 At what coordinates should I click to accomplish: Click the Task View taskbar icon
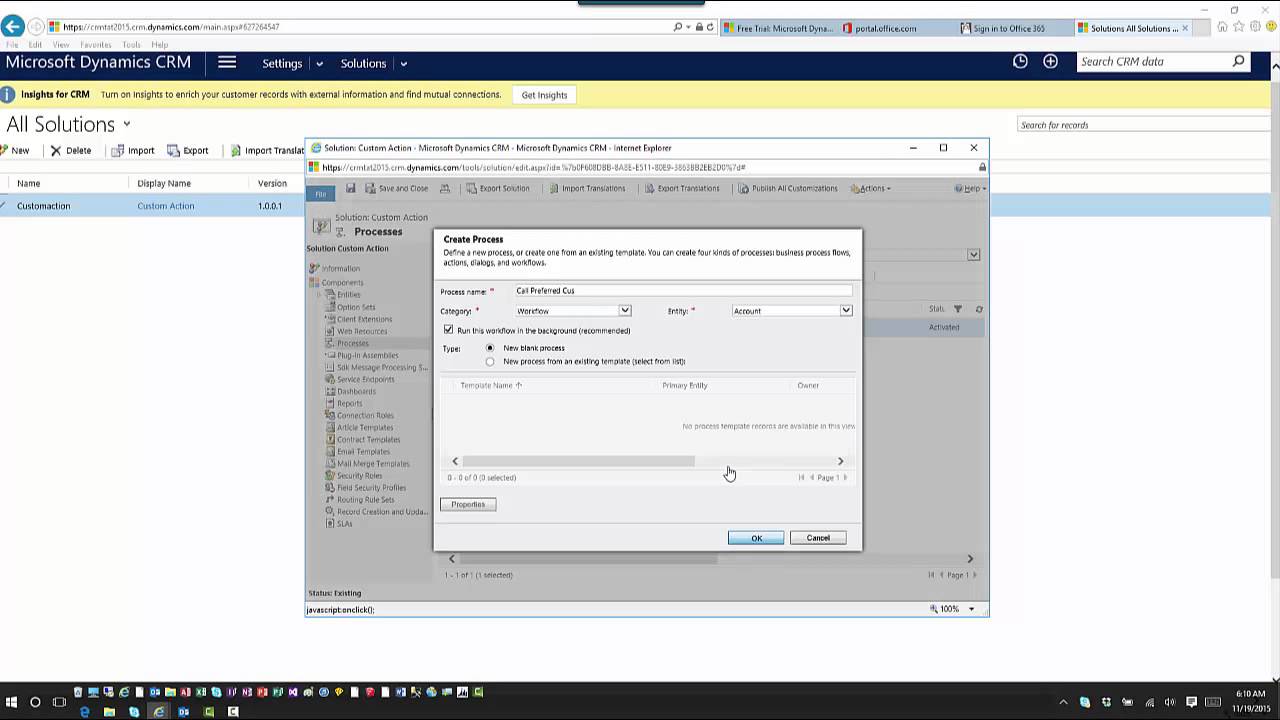(59, 702)
